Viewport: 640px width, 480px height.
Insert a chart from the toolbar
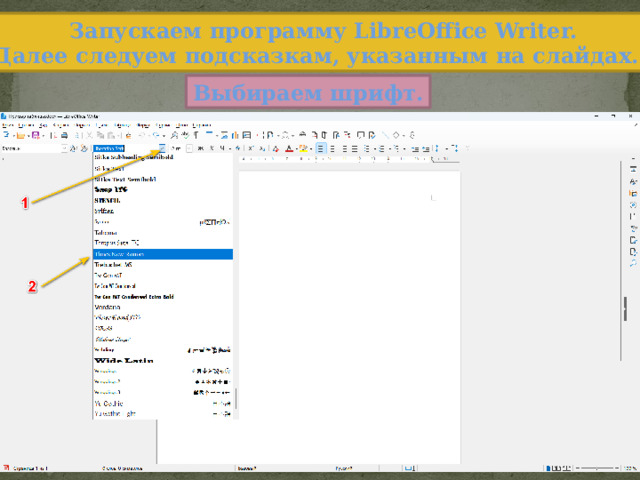coord(235,135)
